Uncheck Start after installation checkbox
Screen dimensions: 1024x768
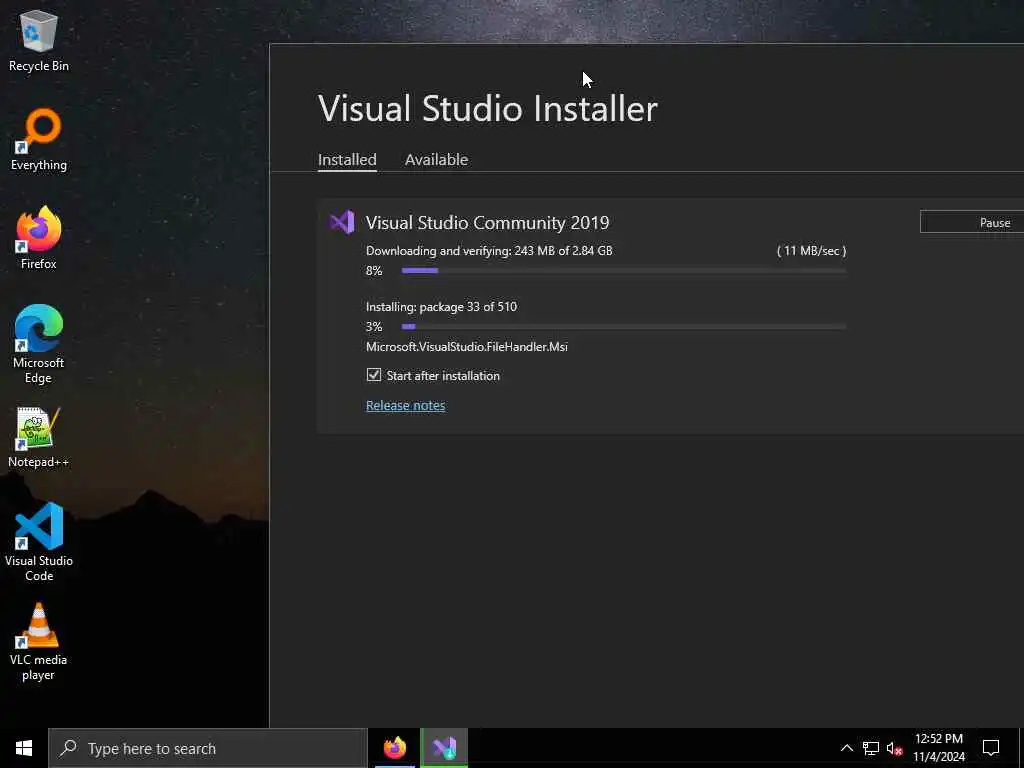tap(374, 375)
